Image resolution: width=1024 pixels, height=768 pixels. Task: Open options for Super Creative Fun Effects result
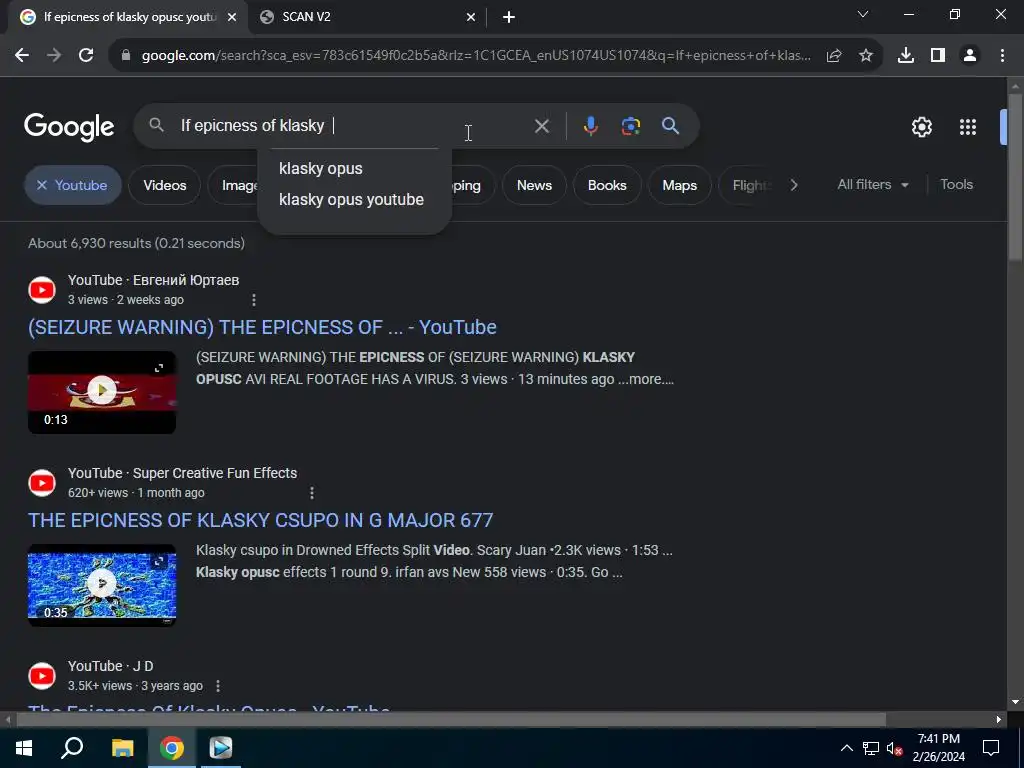coord(312,492)
